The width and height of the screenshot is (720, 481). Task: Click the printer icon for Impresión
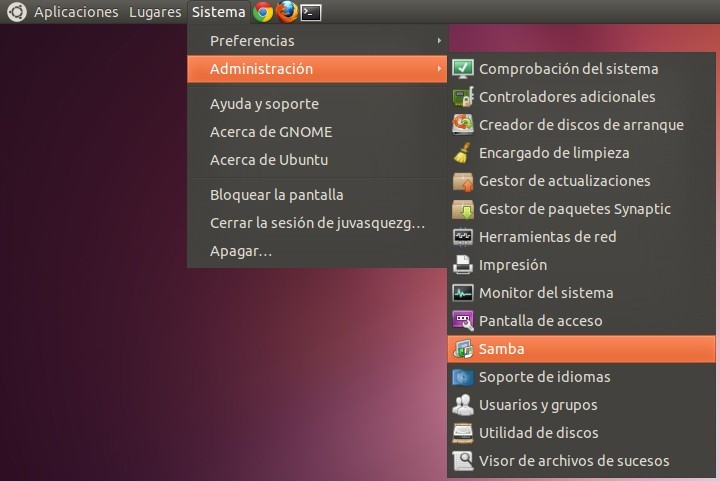(x=463, y=265)
